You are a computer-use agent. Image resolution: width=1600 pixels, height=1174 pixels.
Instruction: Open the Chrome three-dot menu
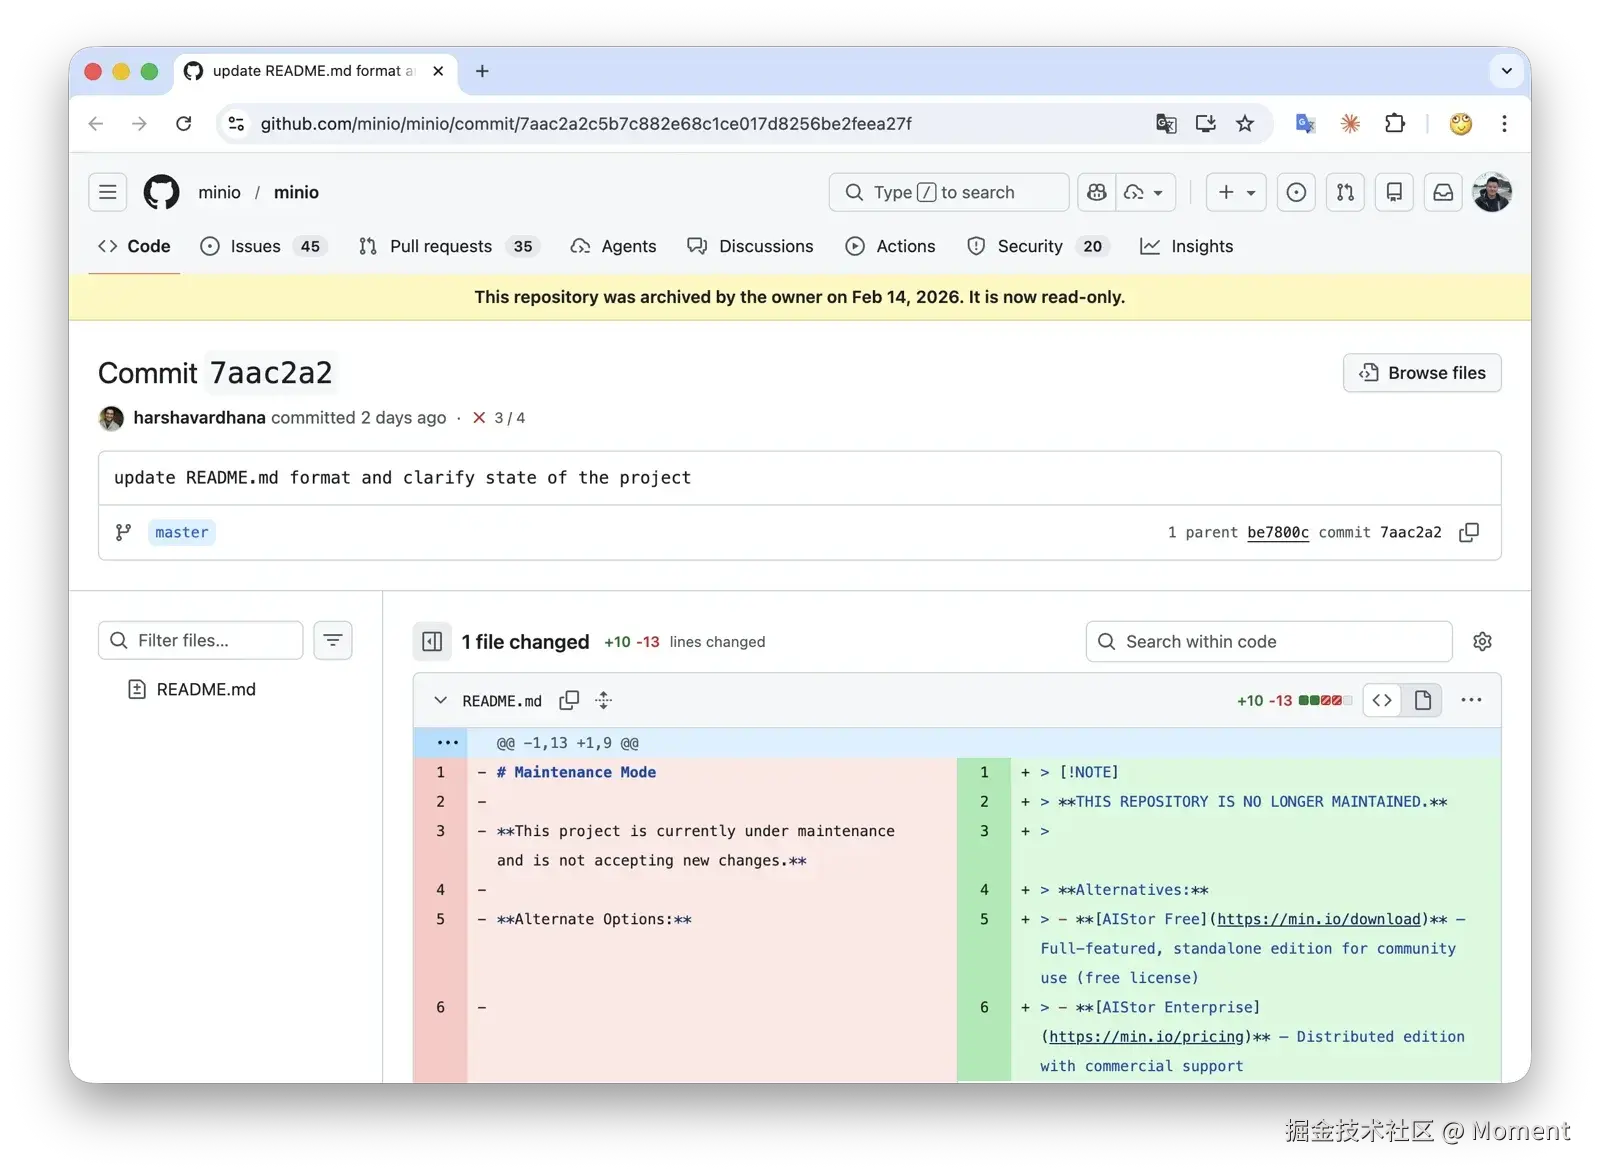[x=1504, y=123]
